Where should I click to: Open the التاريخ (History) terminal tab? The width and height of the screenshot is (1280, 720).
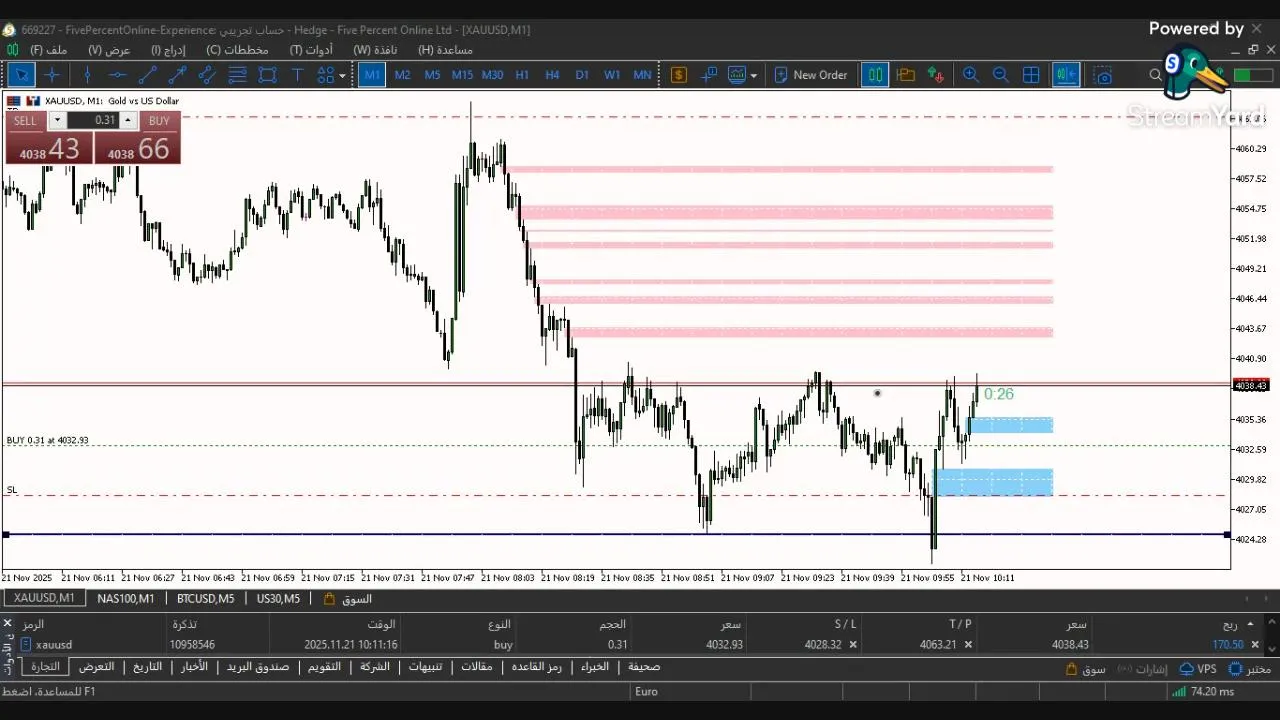(147, 667)
